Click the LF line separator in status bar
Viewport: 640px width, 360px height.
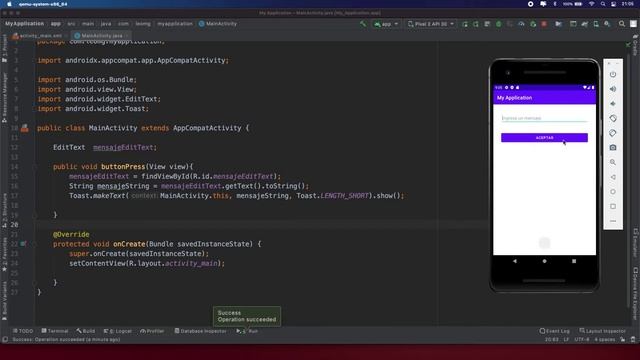point(566,340)
